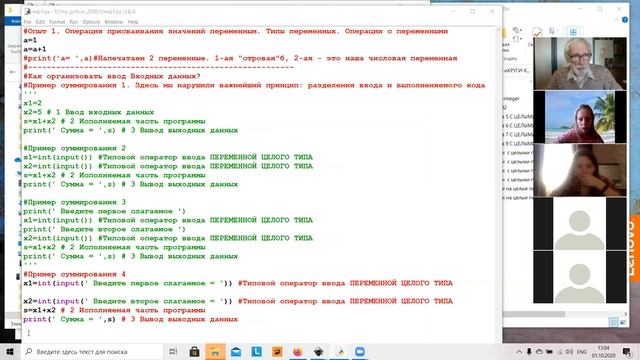
Task: Select the bearded man's video thumbnail
Action: point(580,63)
